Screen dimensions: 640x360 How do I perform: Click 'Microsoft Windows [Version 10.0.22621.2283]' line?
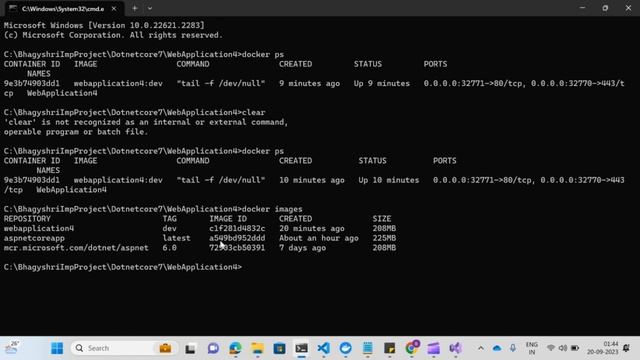point(104,25)
